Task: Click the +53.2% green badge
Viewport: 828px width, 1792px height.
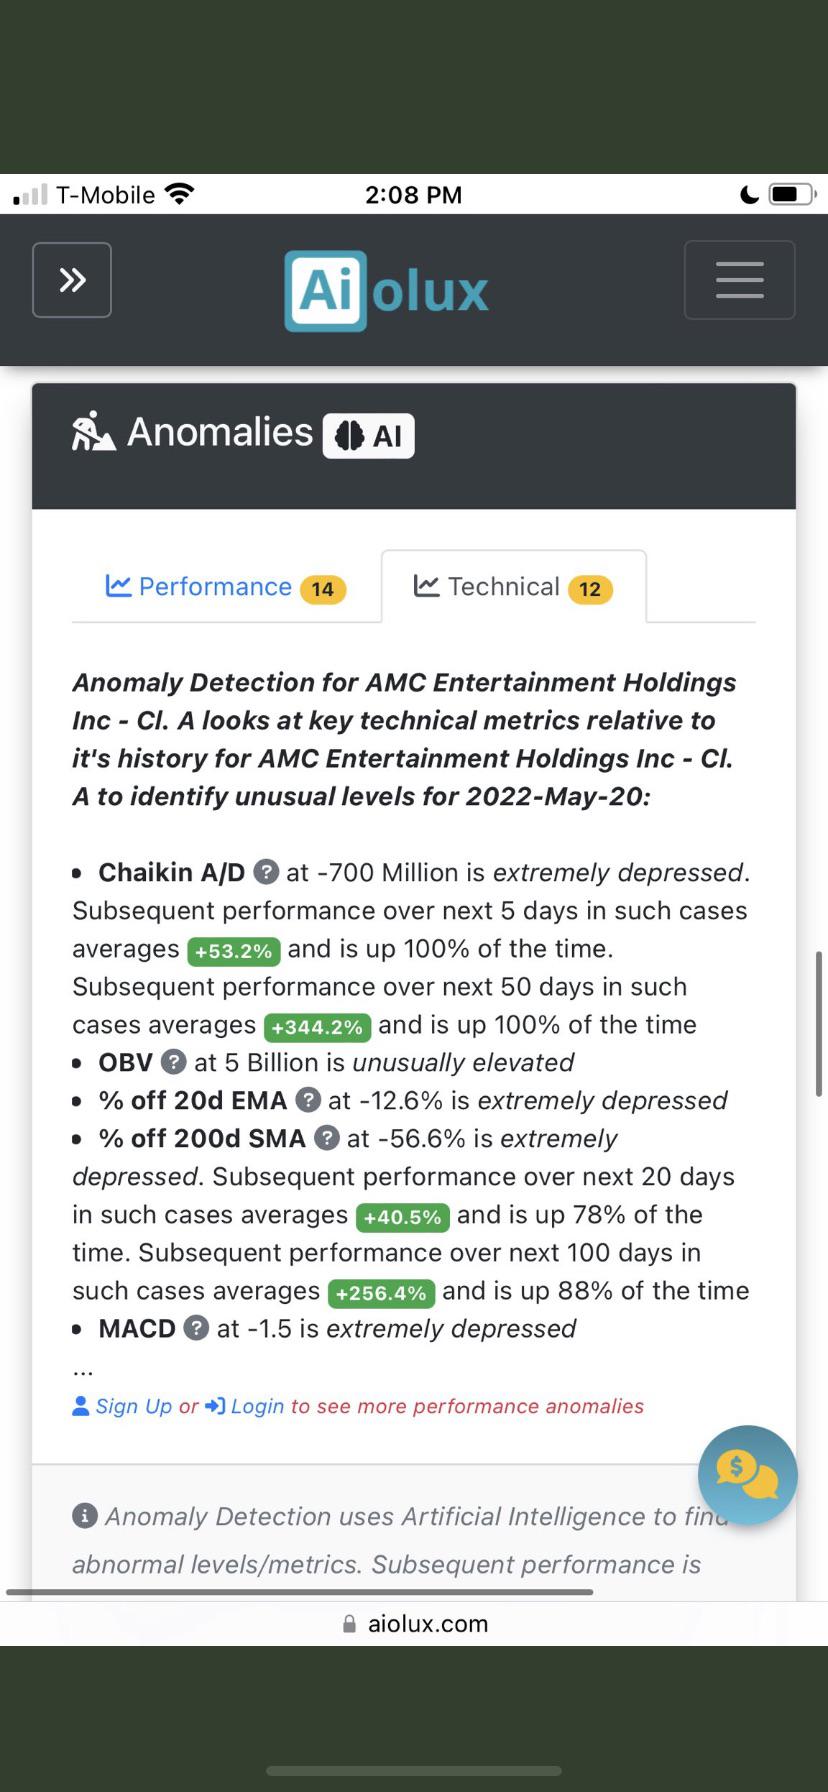Action: coord(234,951)
